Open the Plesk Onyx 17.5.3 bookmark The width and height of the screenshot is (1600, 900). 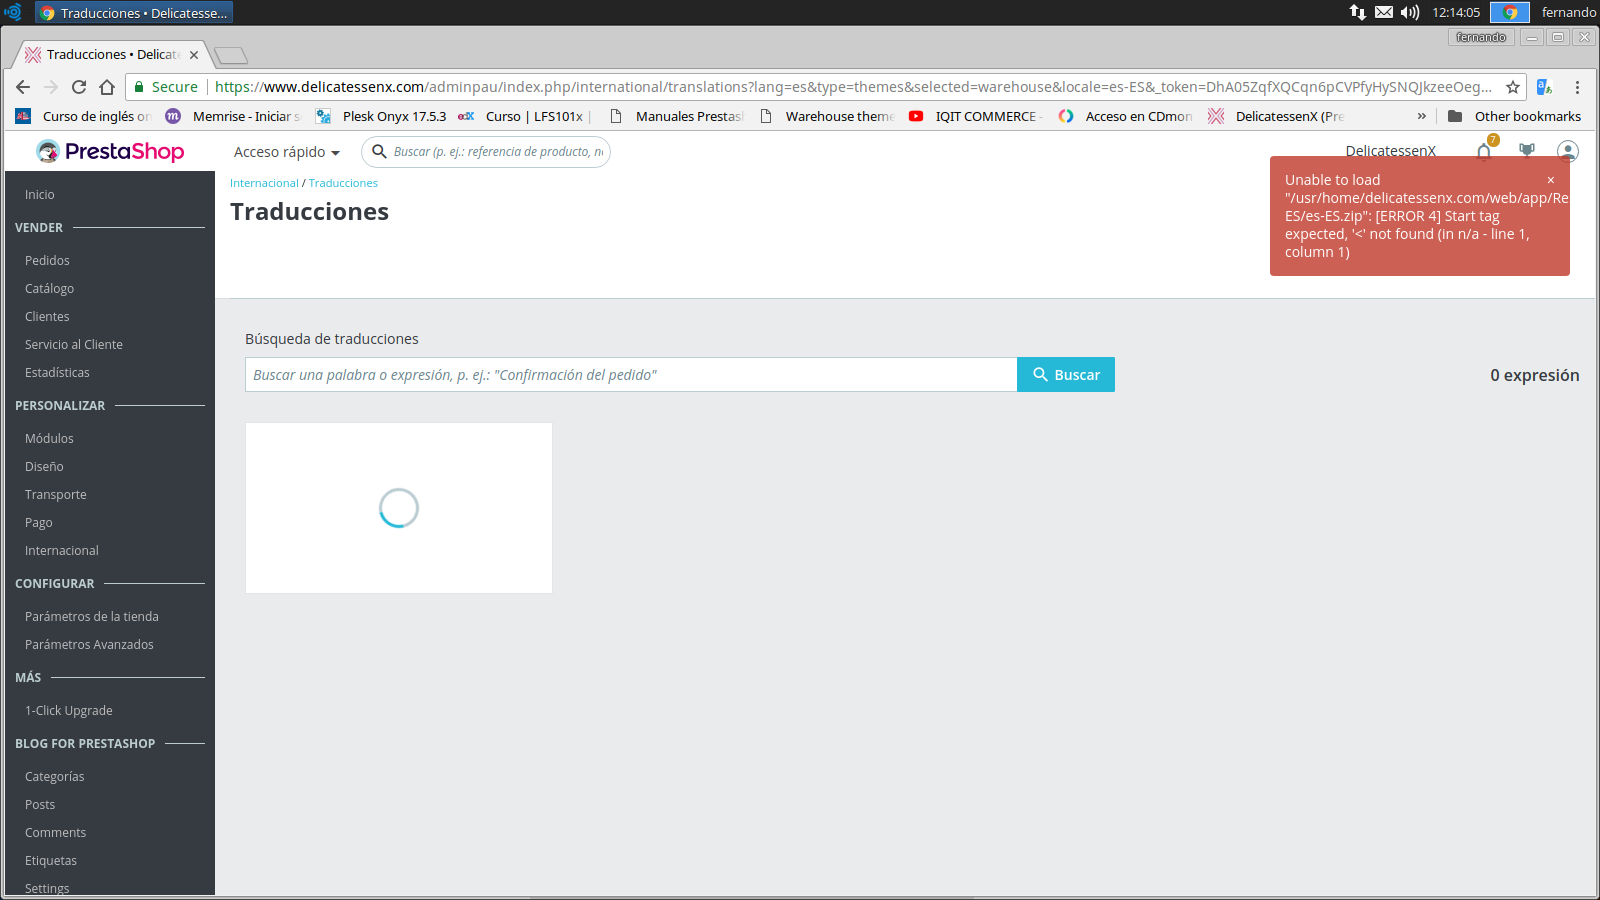pyautogui.click(x=381, y=116)
